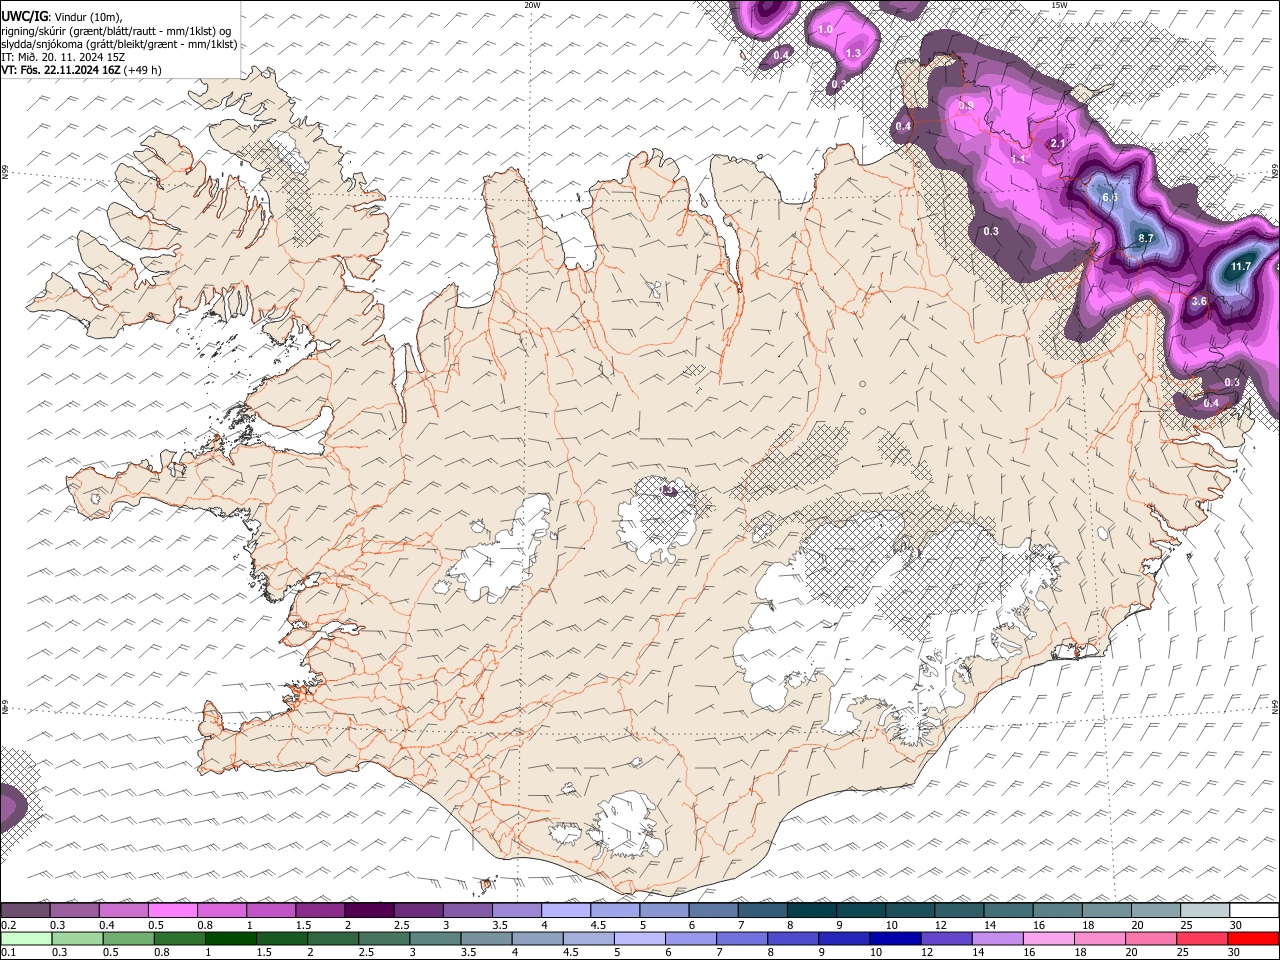
Task: Click the dark teal 8–9 swatch in upper legend row
Action: coord(811,911)
